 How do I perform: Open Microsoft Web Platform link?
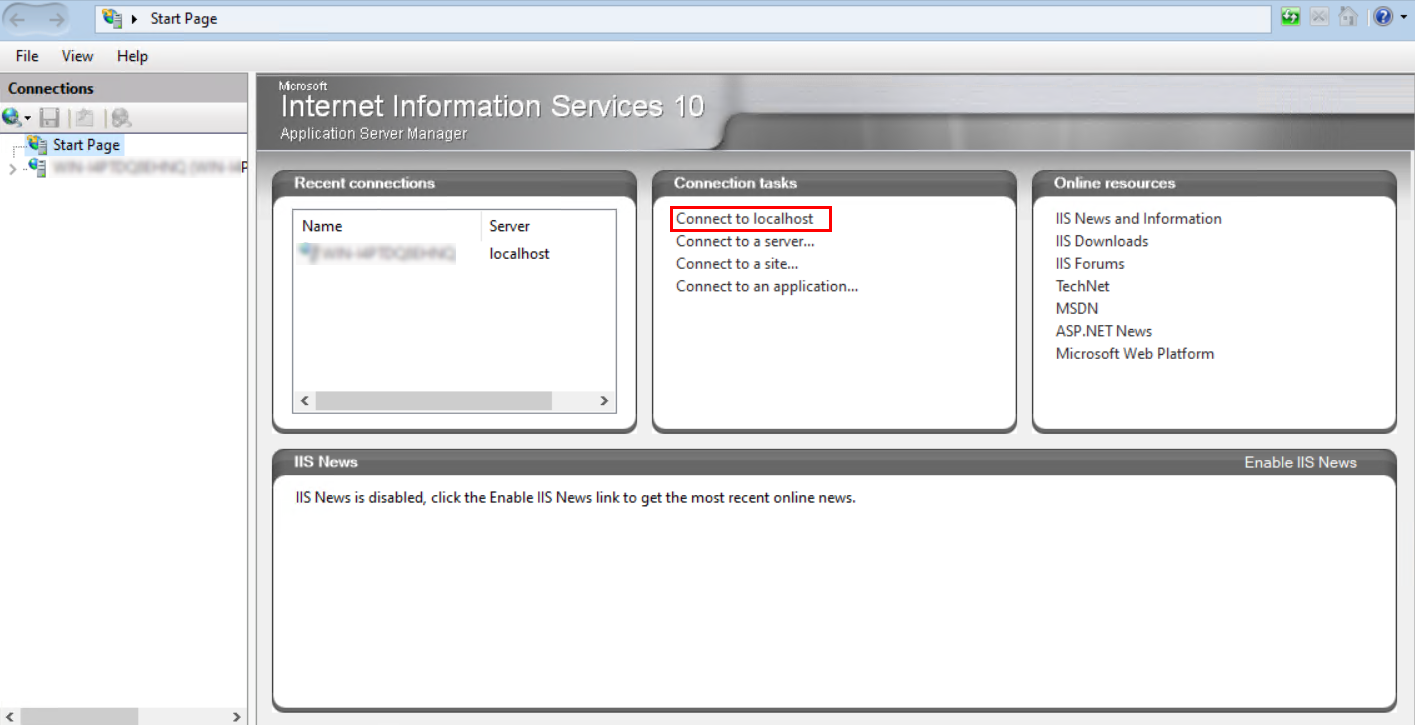(1135, 354)
